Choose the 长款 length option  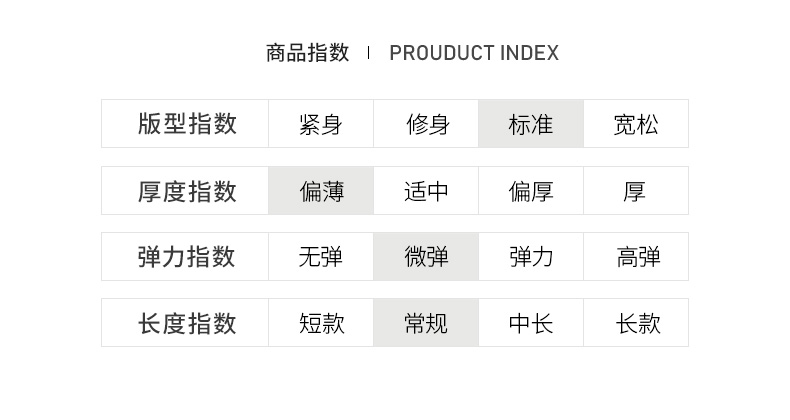[x=636, y=323]
